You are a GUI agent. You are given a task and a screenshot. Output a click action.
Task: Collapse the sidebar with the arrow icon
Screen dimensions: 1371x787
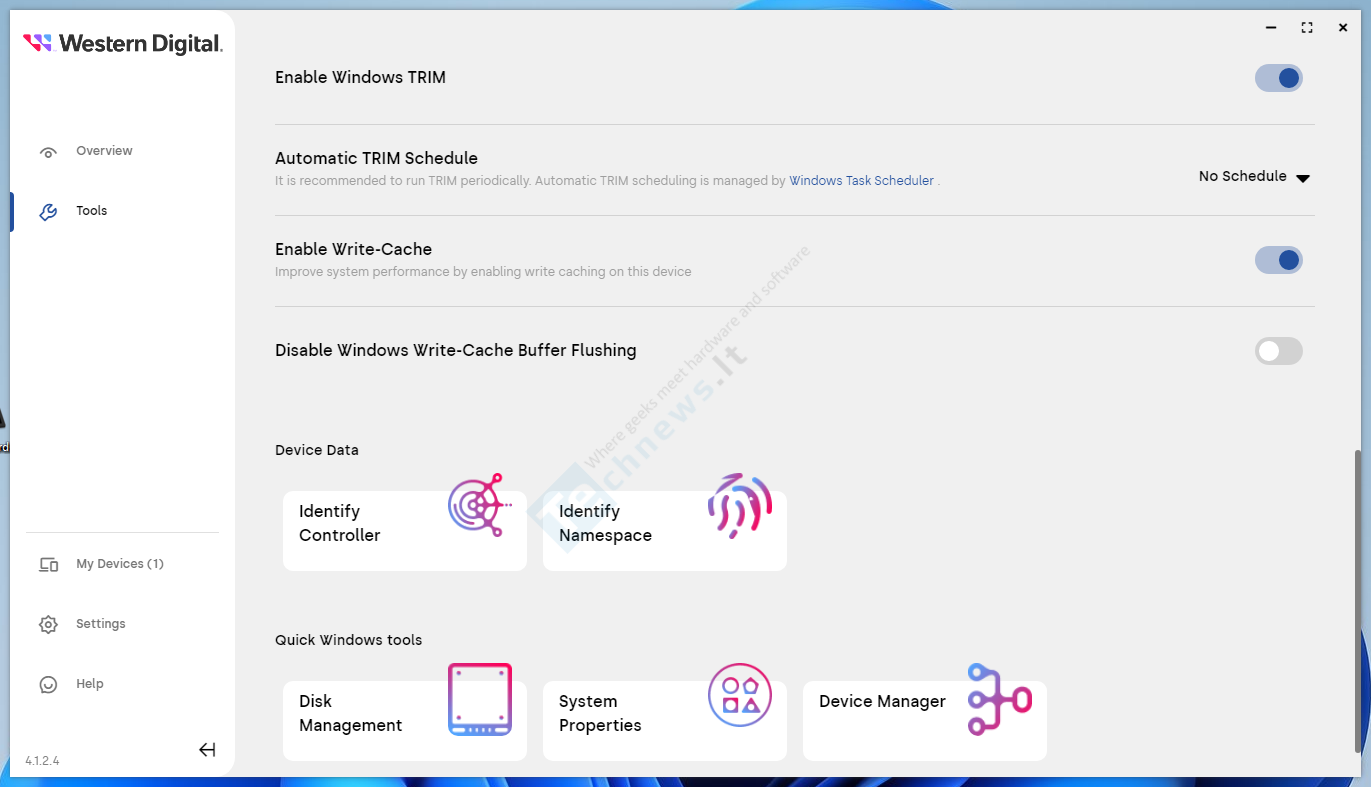pyautogui.click(x=207, y=750)
